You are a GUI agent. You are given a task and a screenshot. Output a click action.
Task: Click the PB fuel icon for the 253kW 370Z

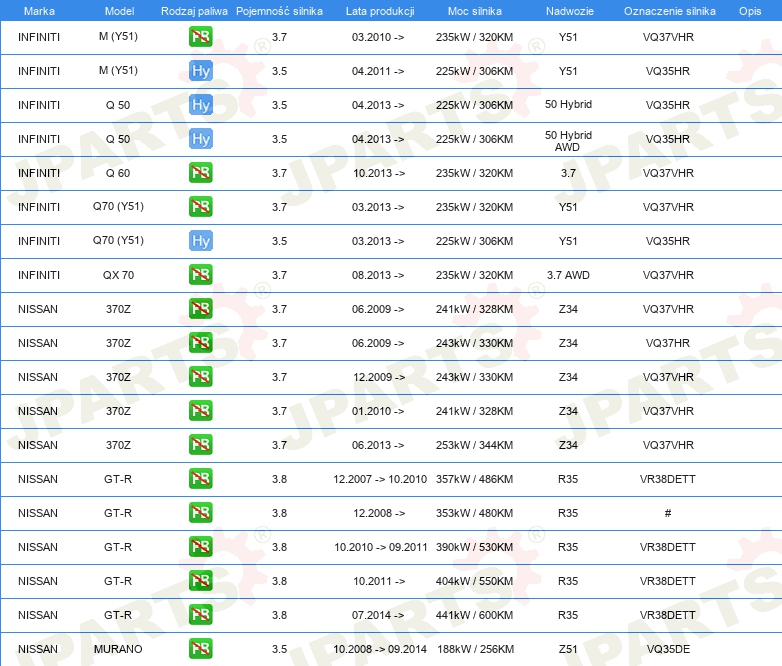[x=201, y=445]
